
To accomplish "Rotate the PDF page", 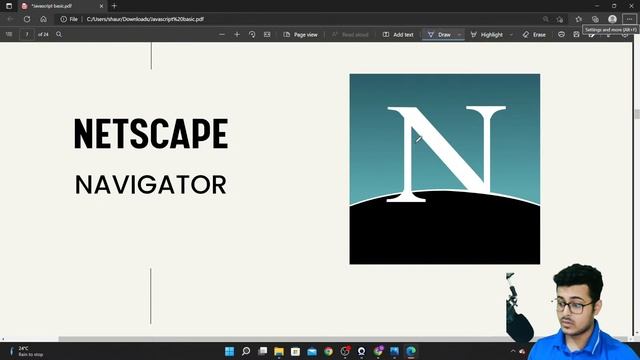I will [252, 35].
